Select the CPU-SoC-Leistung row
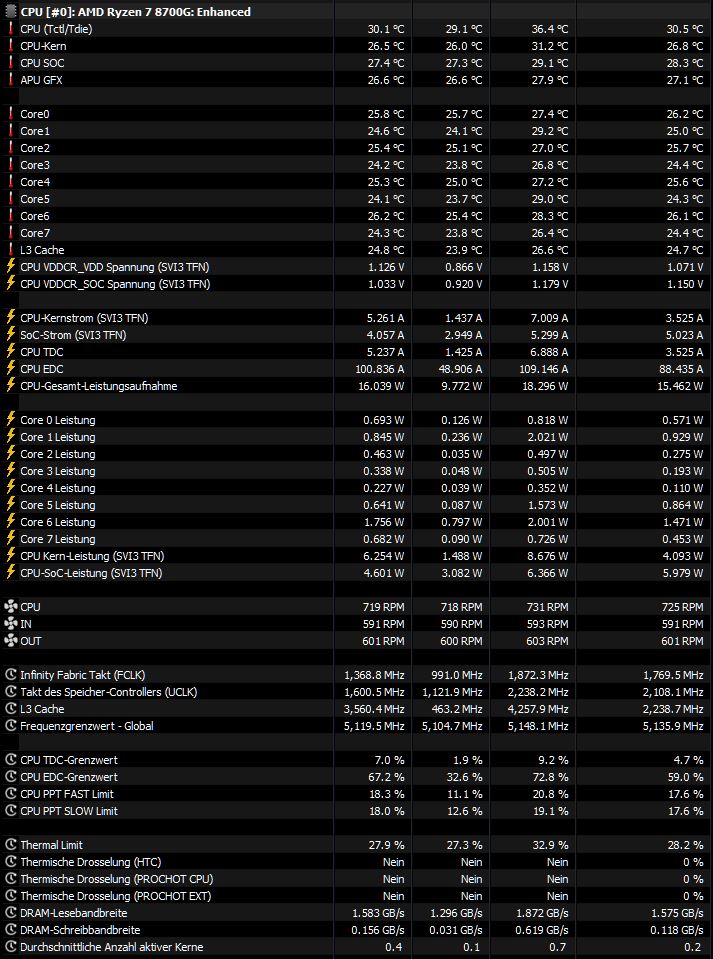This screenshot has height=959, width=713. tap(356, 573)
